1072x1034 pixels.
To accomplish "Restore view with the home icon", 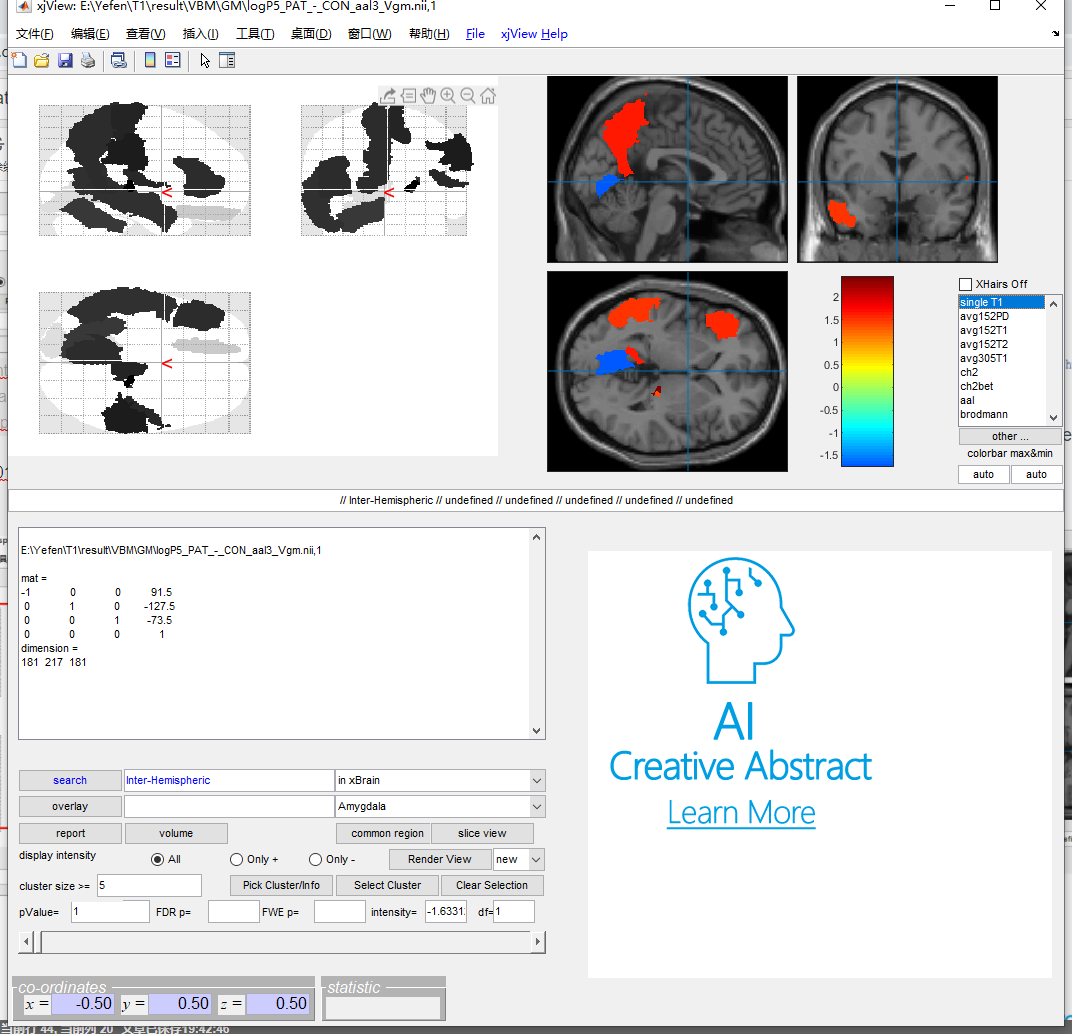I will coord(487,96).
